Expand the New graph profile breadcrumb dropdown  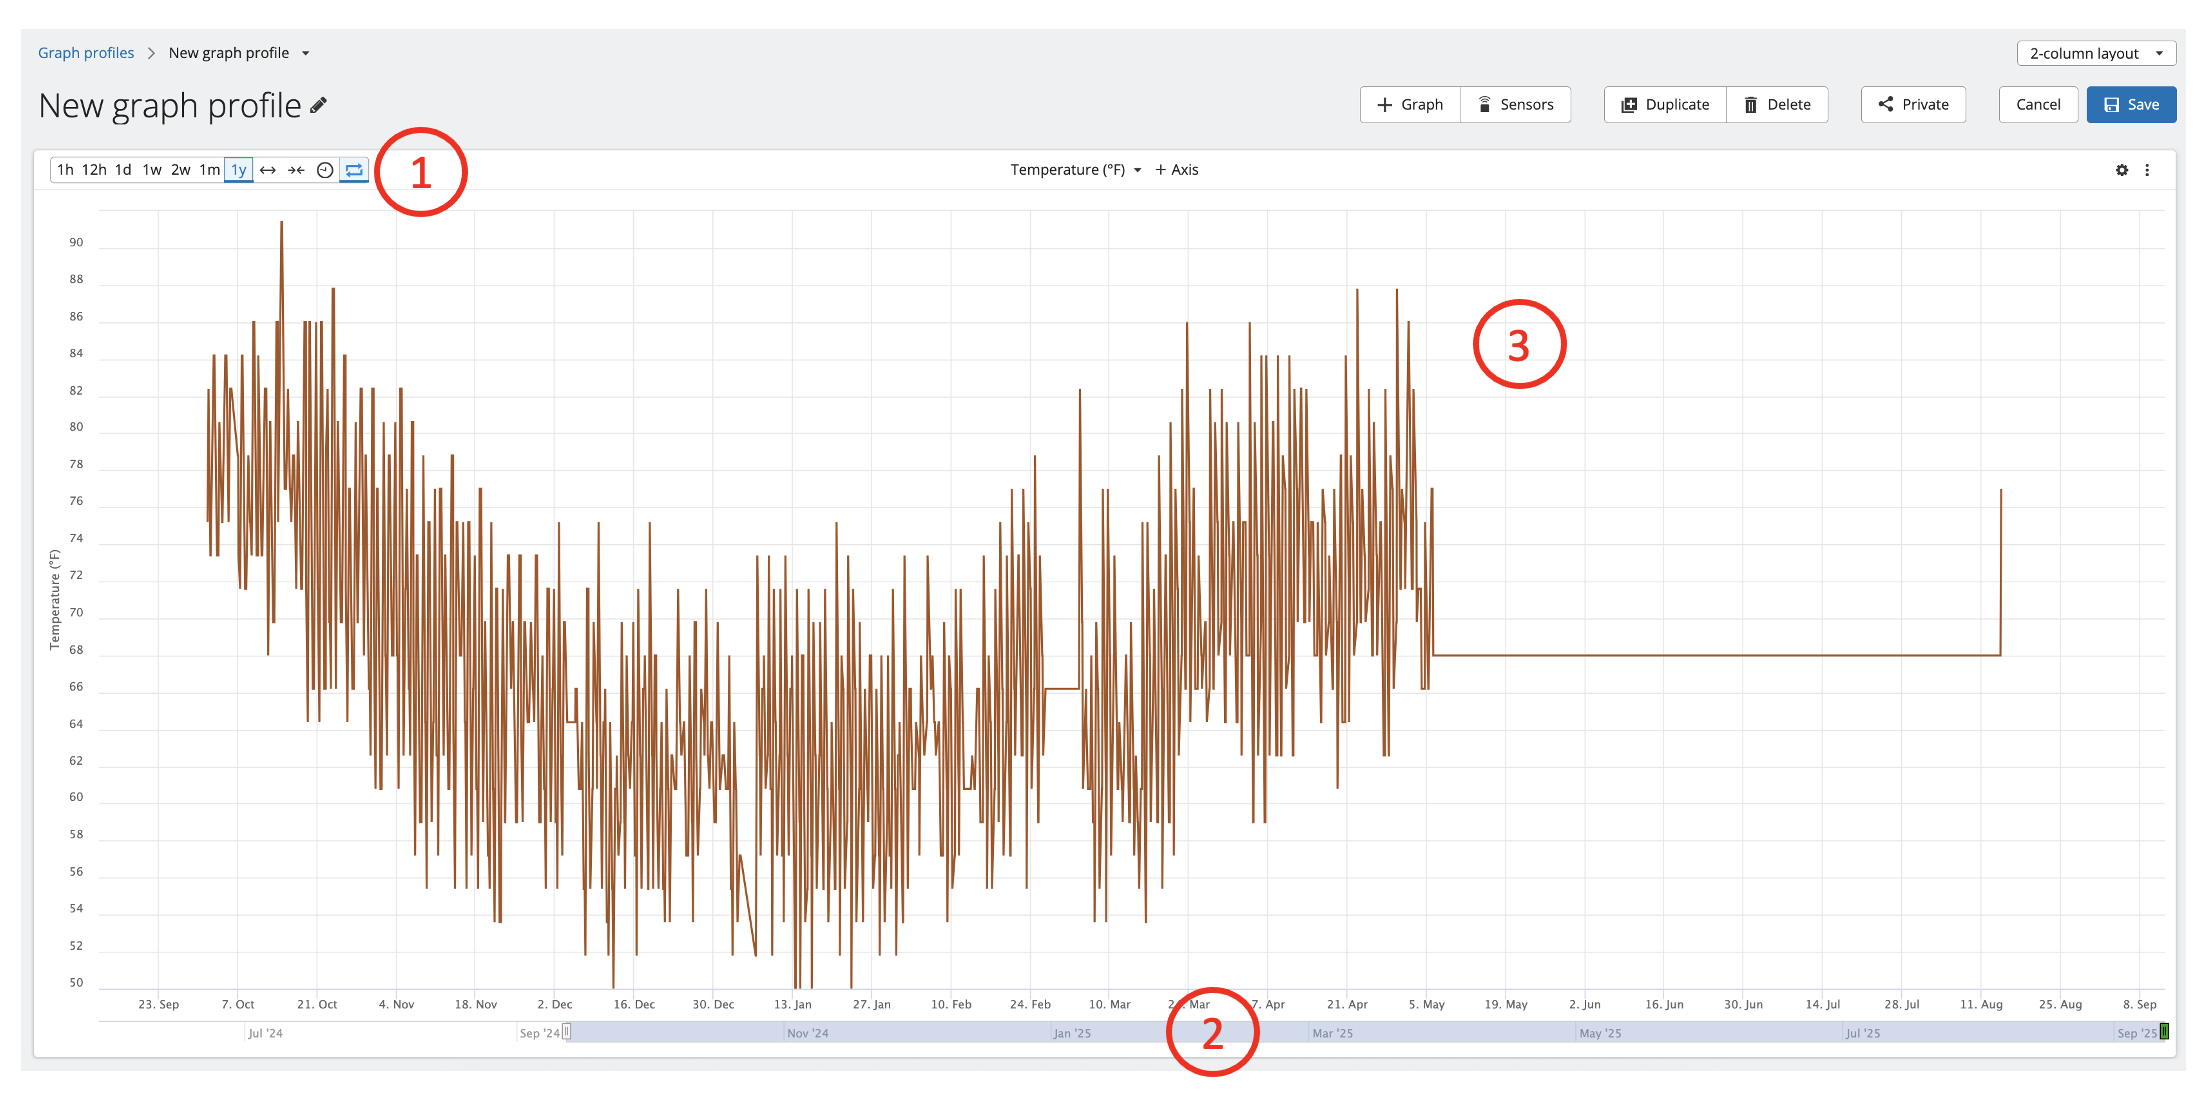[x=306, y=53]
